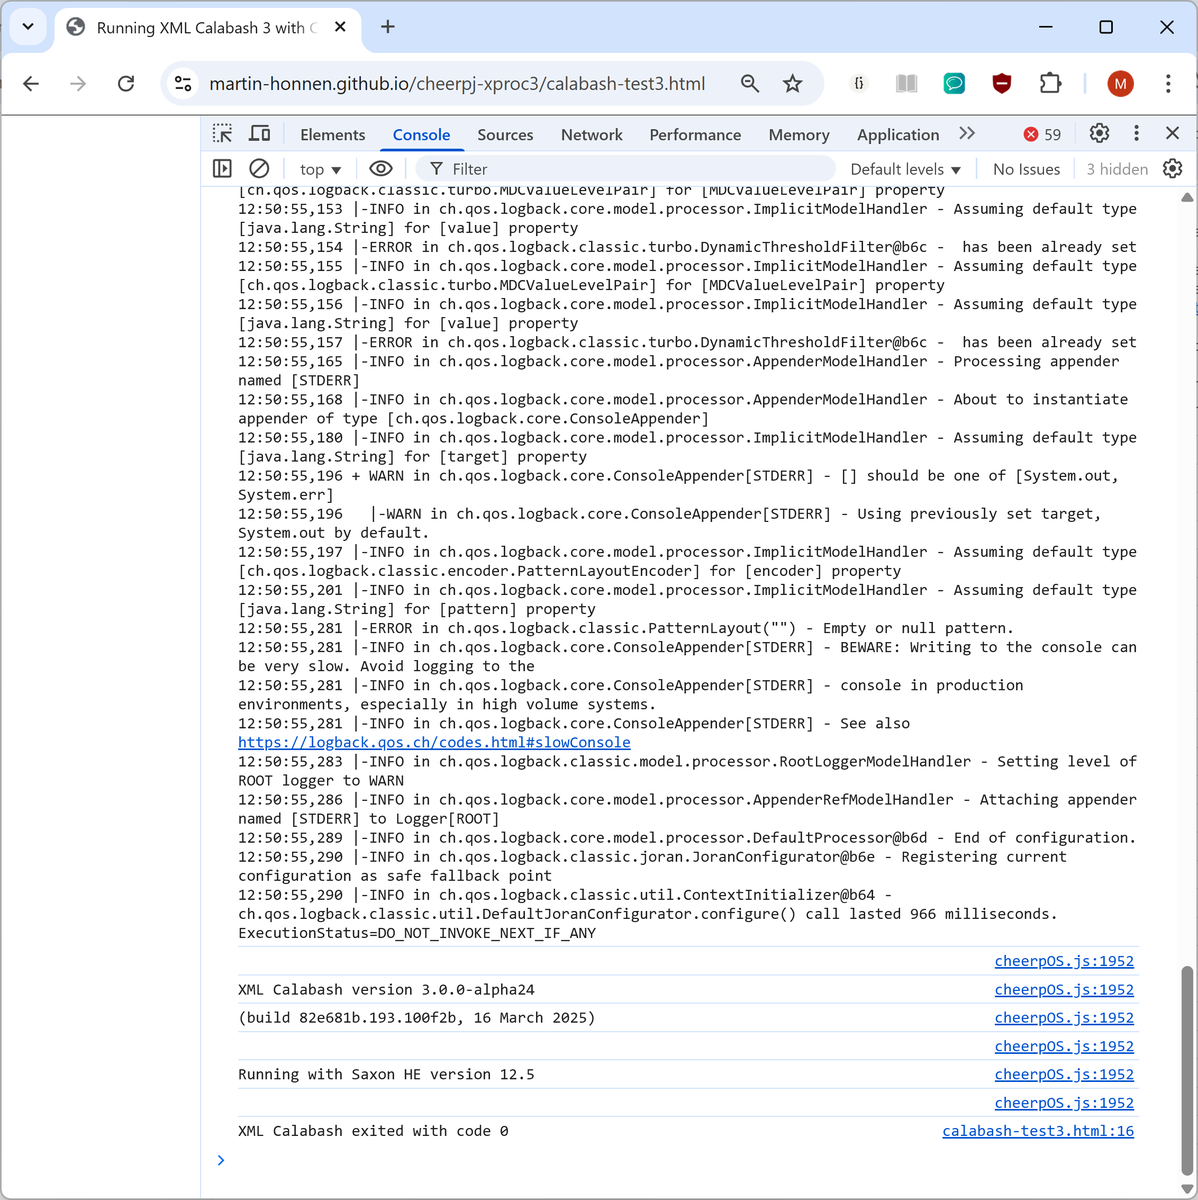This screenshot has width=1198, height=1200.
Task: Go back with the browser back arrow
Action: (31, 84)
